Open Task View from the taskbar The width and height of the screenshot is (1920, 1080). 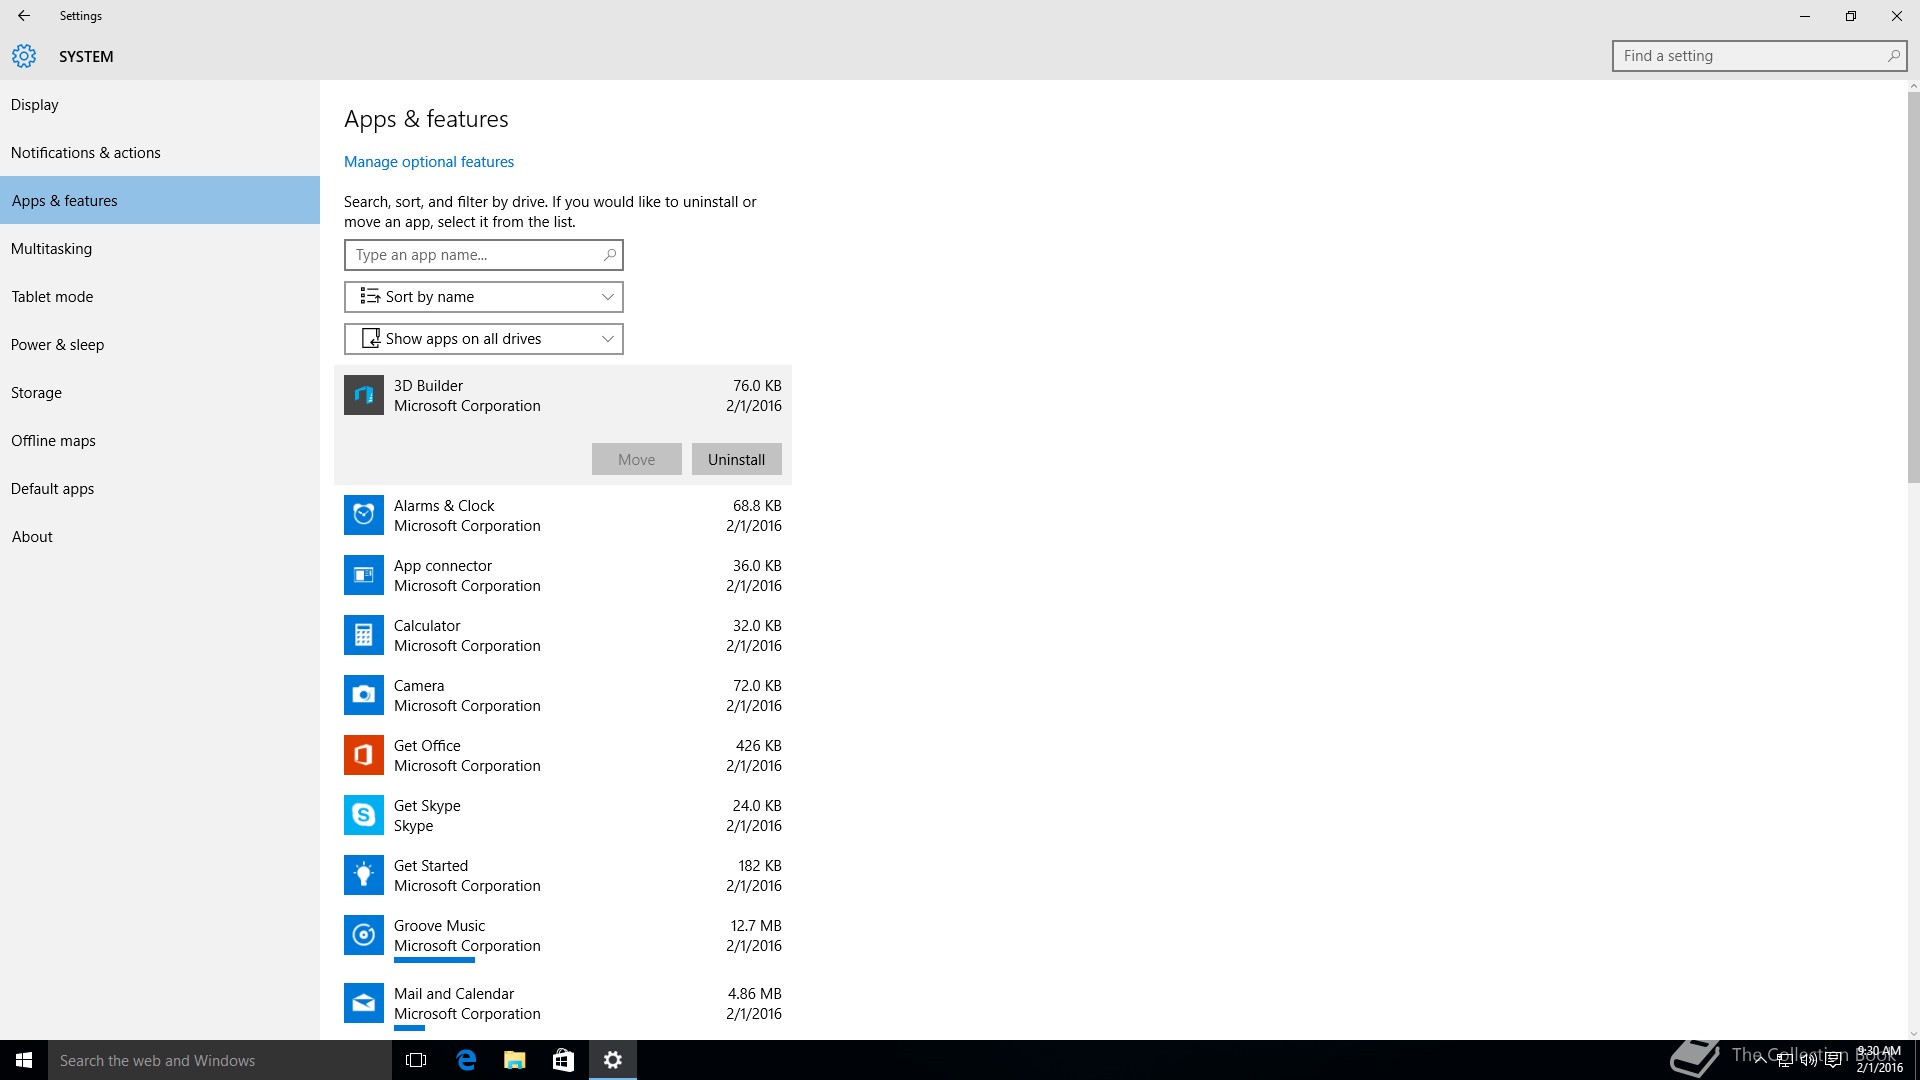[x=416, y=1060]
